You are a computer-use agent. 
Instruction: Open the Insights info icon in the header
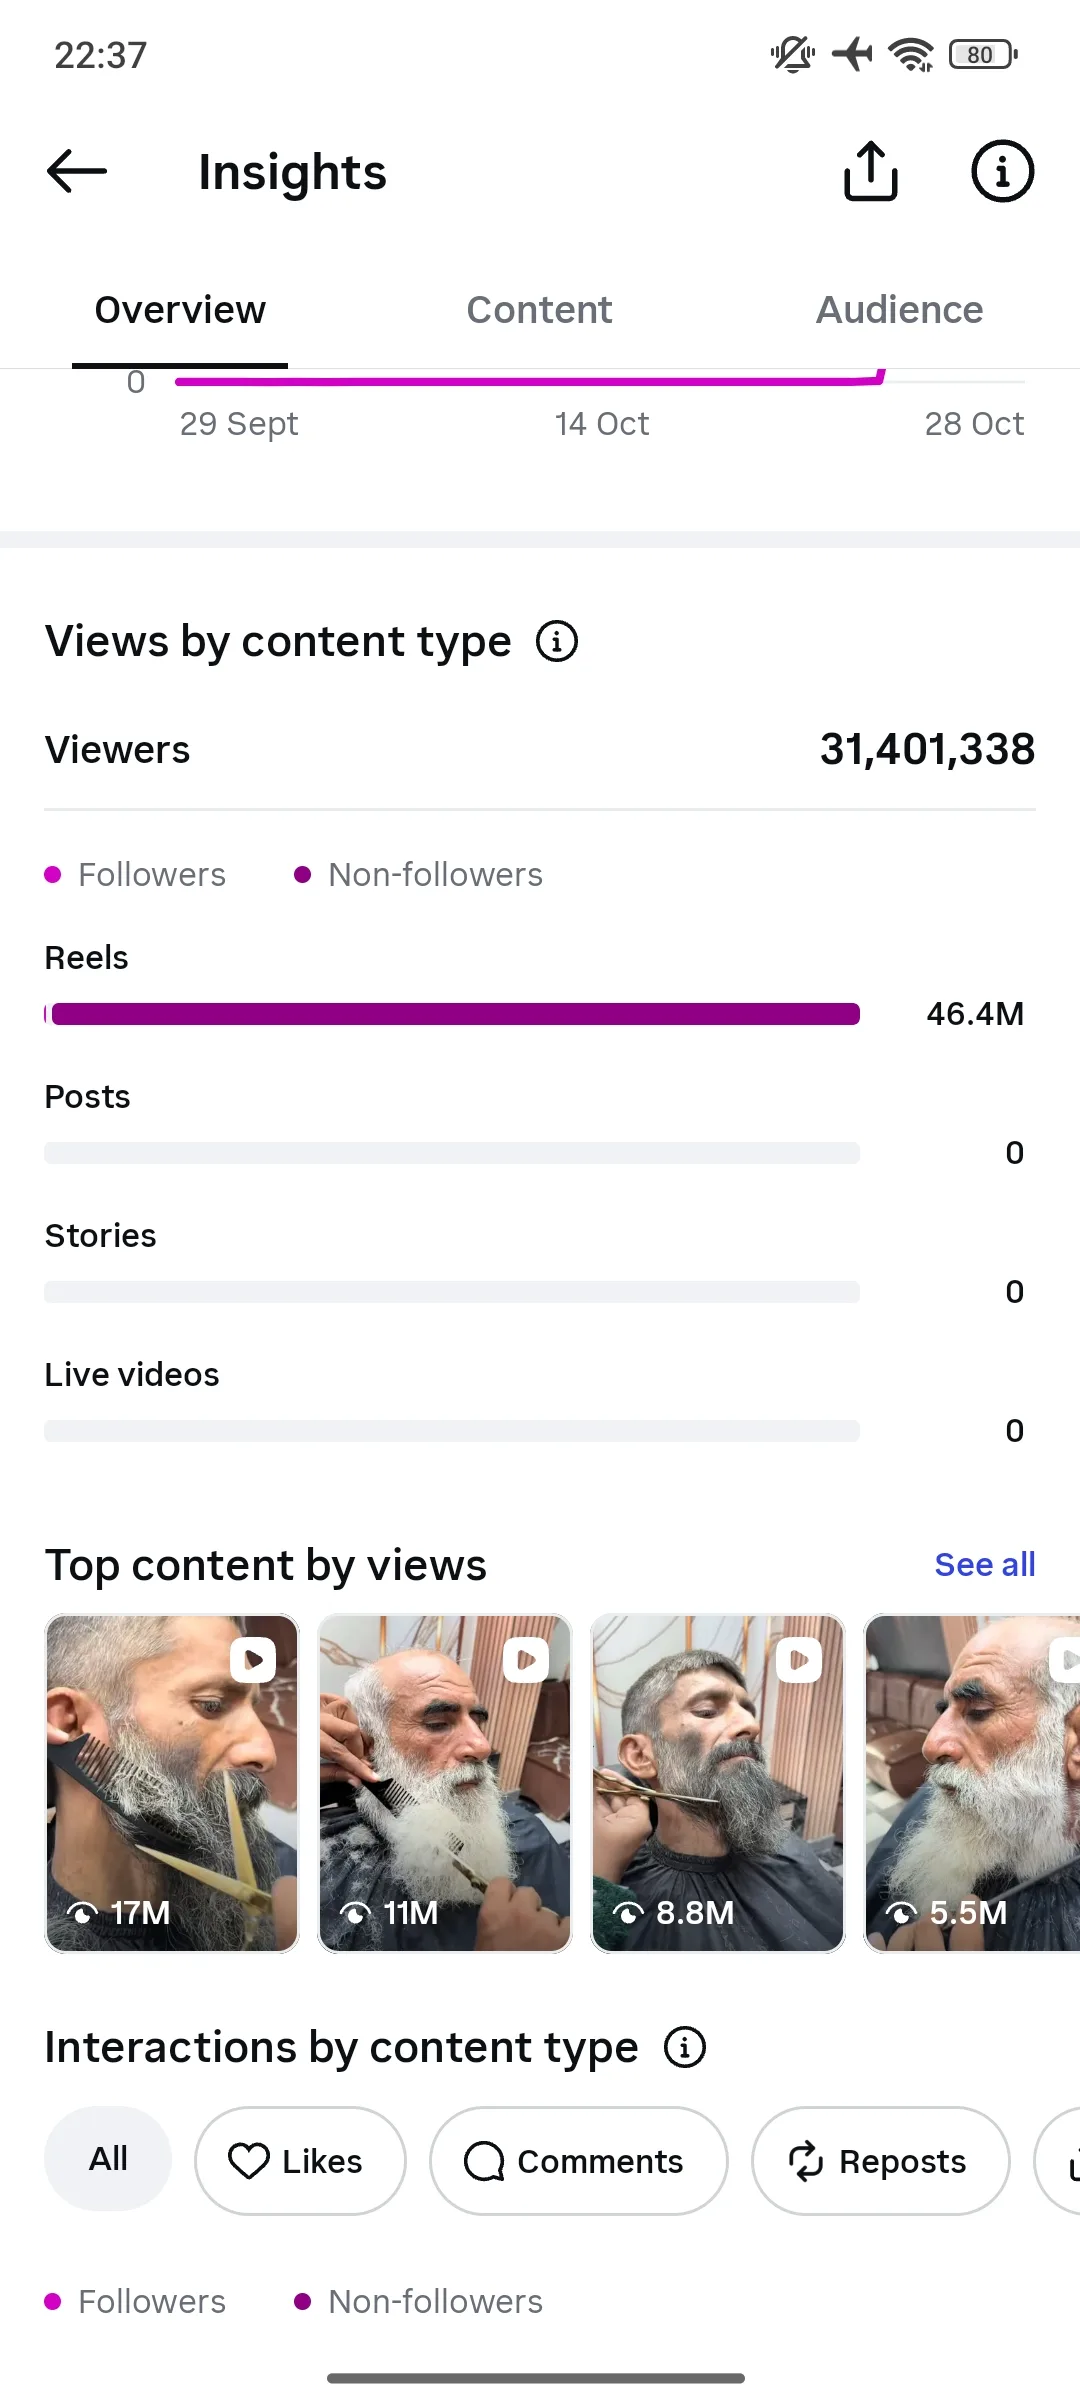pyautogui.click(x=1002, y=171)
